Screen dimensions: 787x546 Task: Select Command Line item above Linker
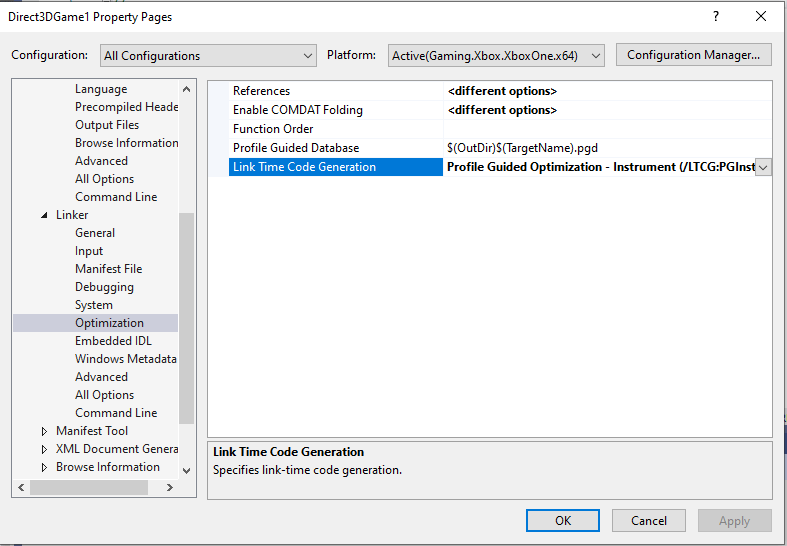[x=116, y=197]
